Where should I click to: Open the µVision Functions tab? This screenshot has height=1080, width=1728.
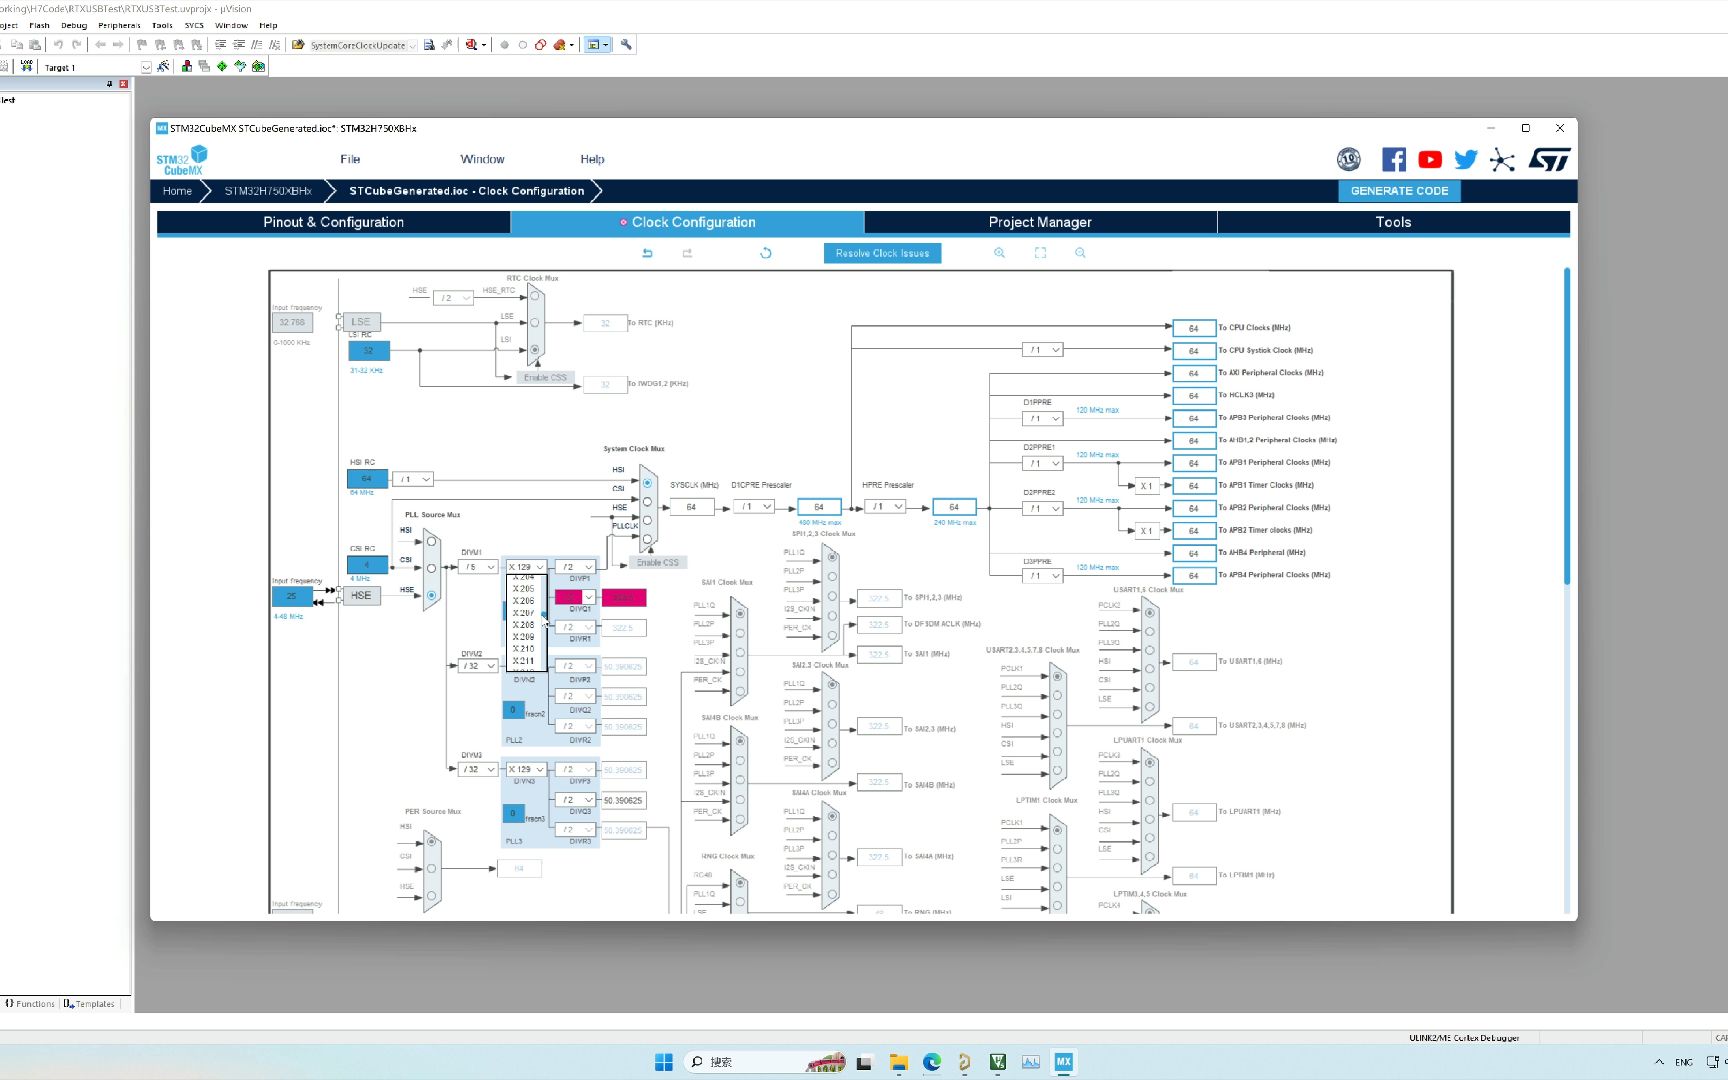(x=30, y=1004)
